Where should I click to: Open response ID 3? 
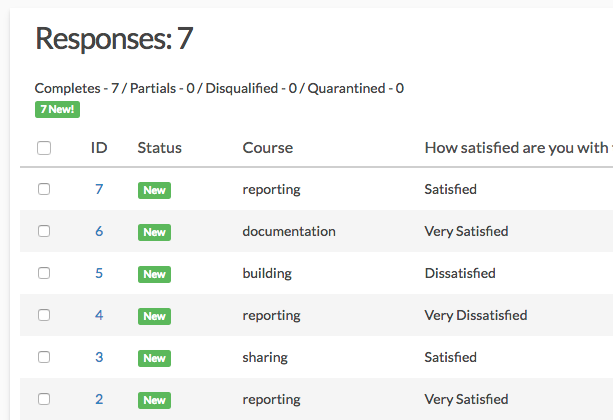[x=99, y=357]
